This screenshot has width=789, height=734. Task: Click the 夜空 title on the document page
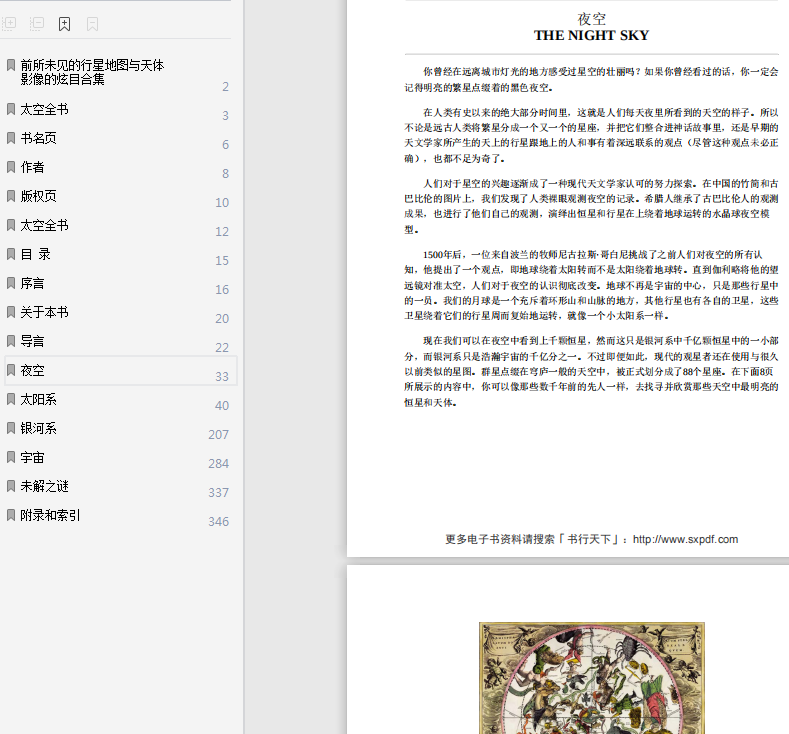coord(591,19)
